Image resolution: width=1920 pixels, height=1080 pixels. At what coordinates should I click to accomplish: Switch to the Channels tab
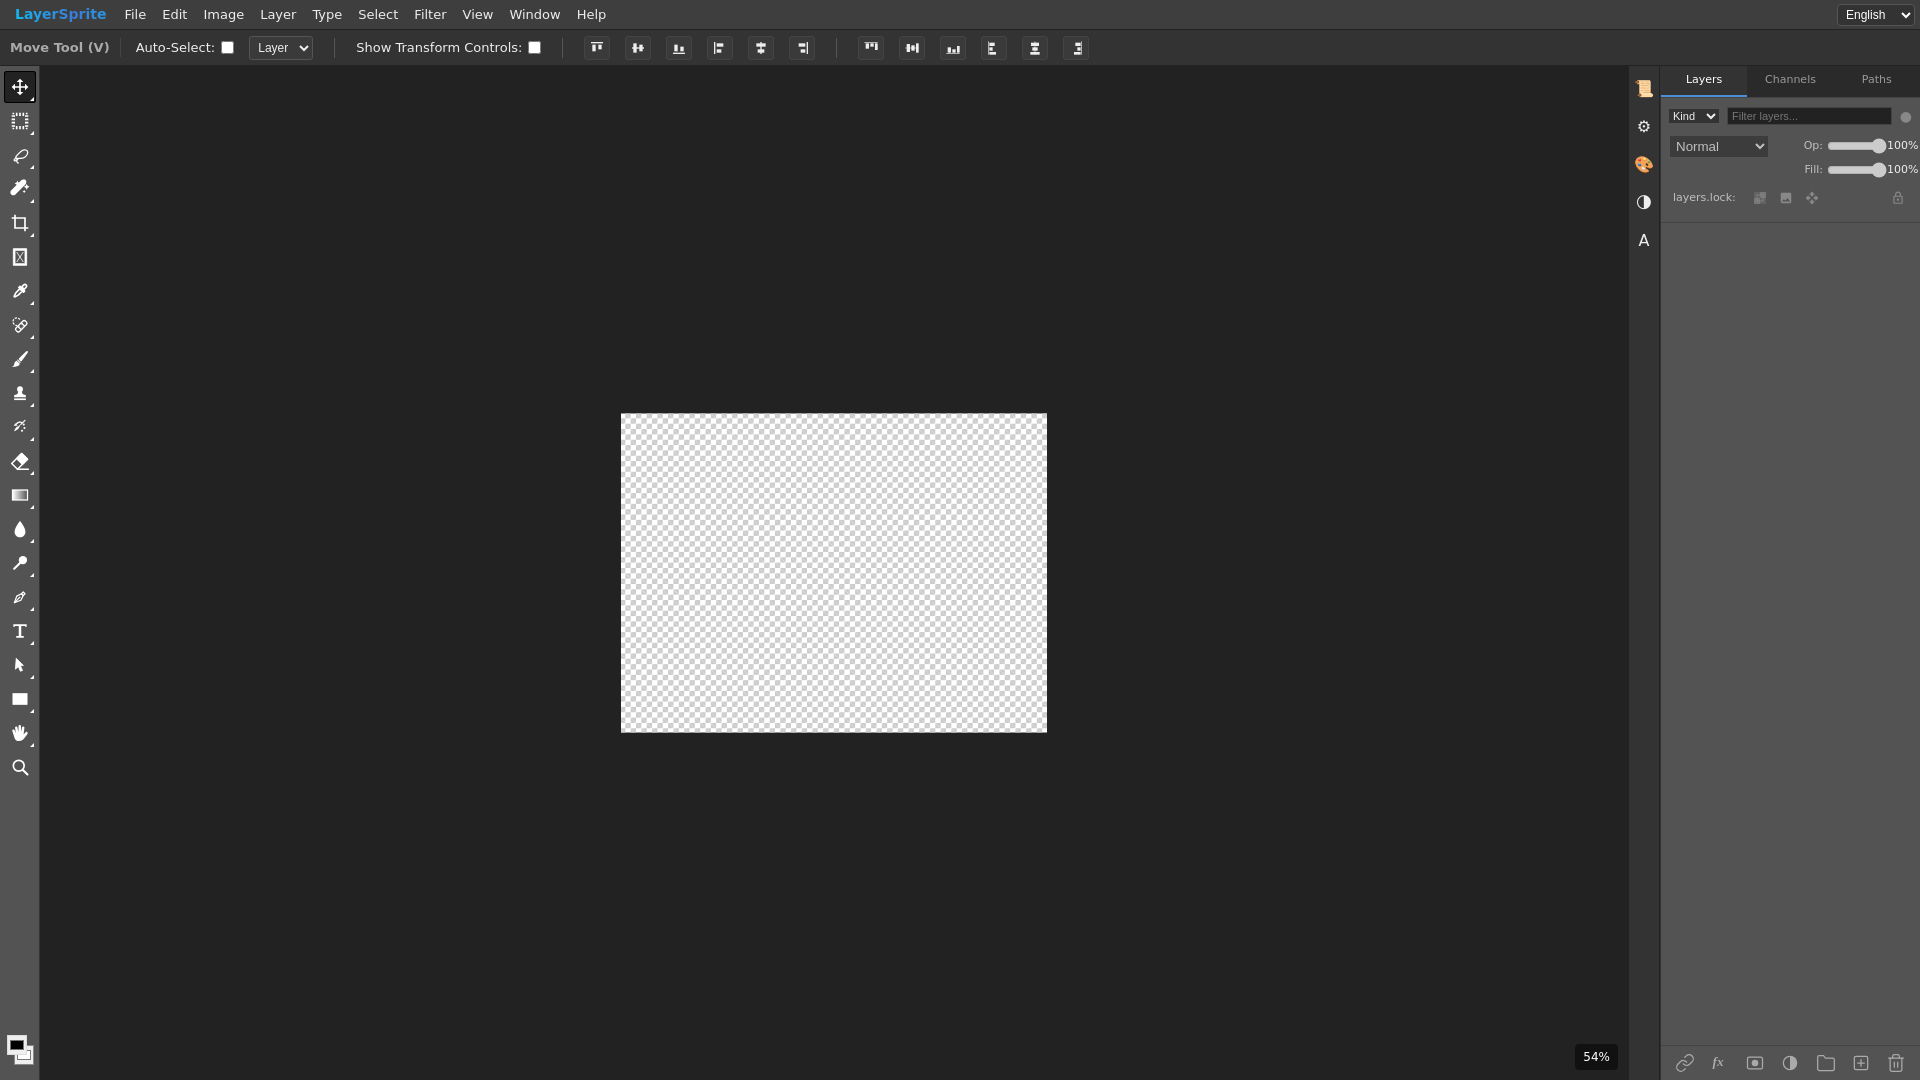1789,80
